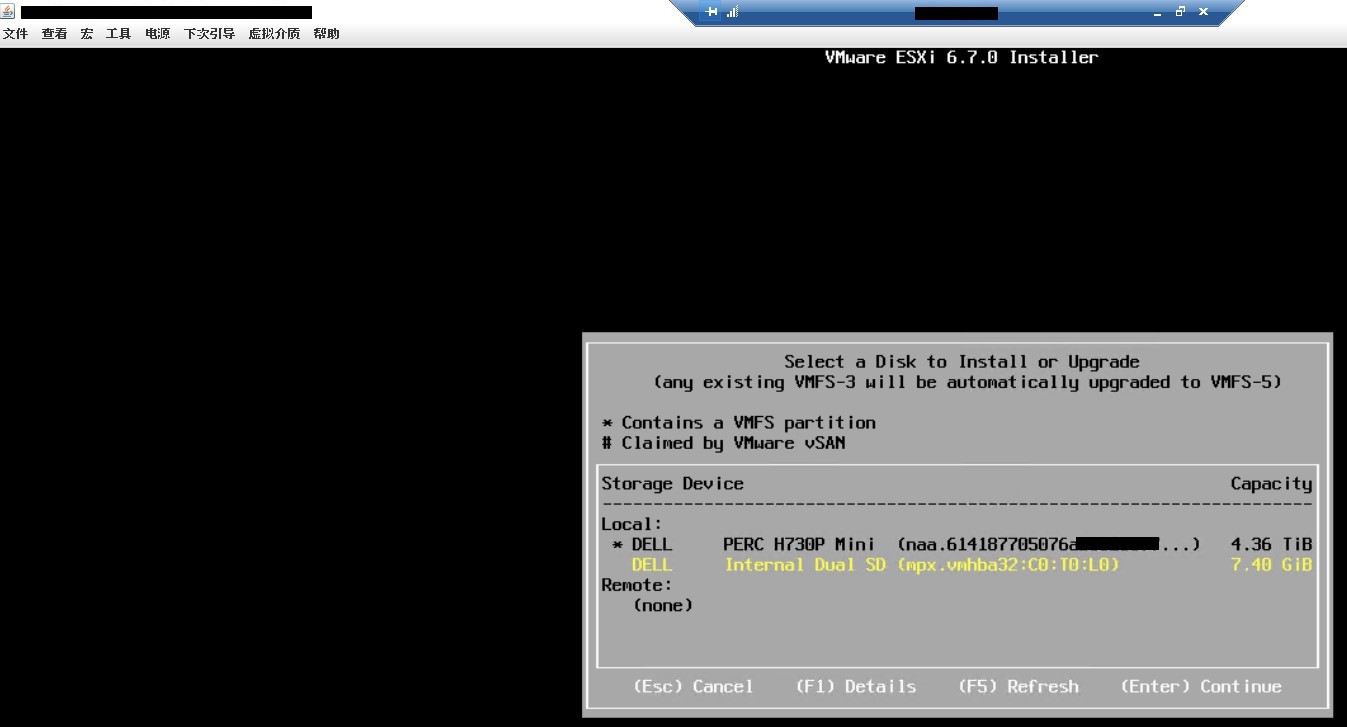Click the (none) entry under Remote

(x=663, y=605)
